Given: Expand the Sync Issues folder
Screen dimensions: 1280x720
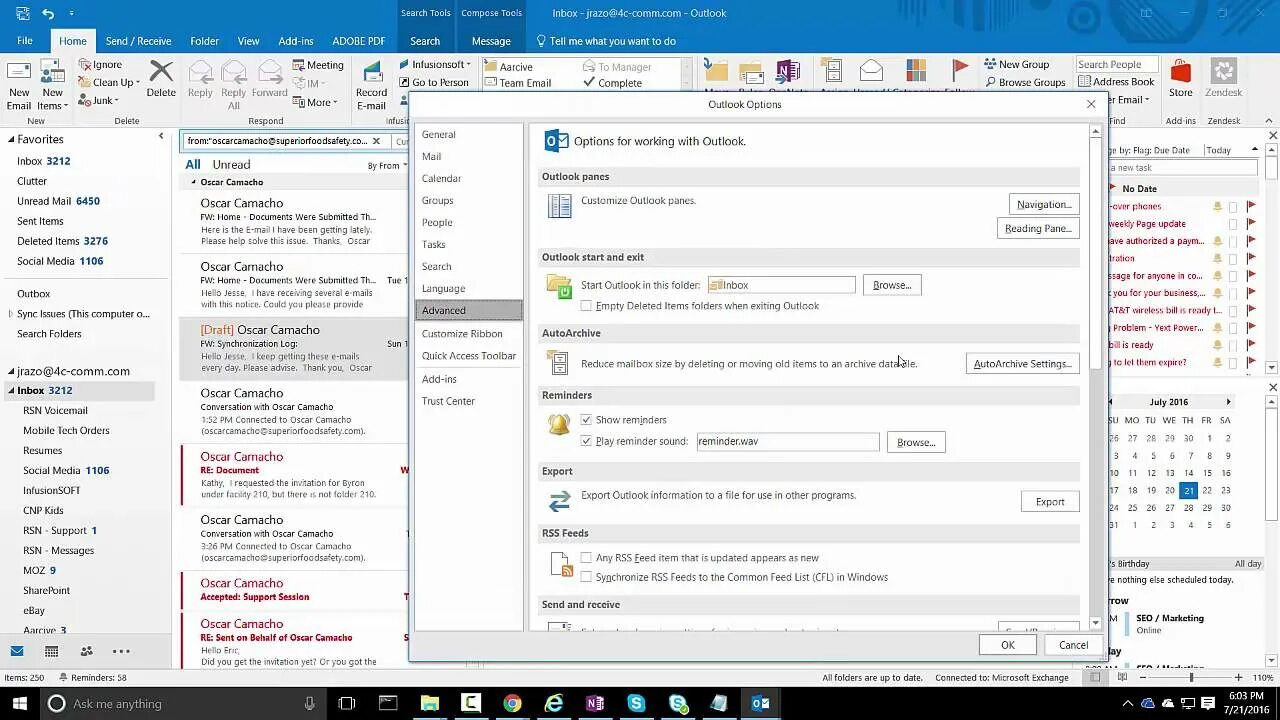Looking at the screenshot, I should point(11,314).
